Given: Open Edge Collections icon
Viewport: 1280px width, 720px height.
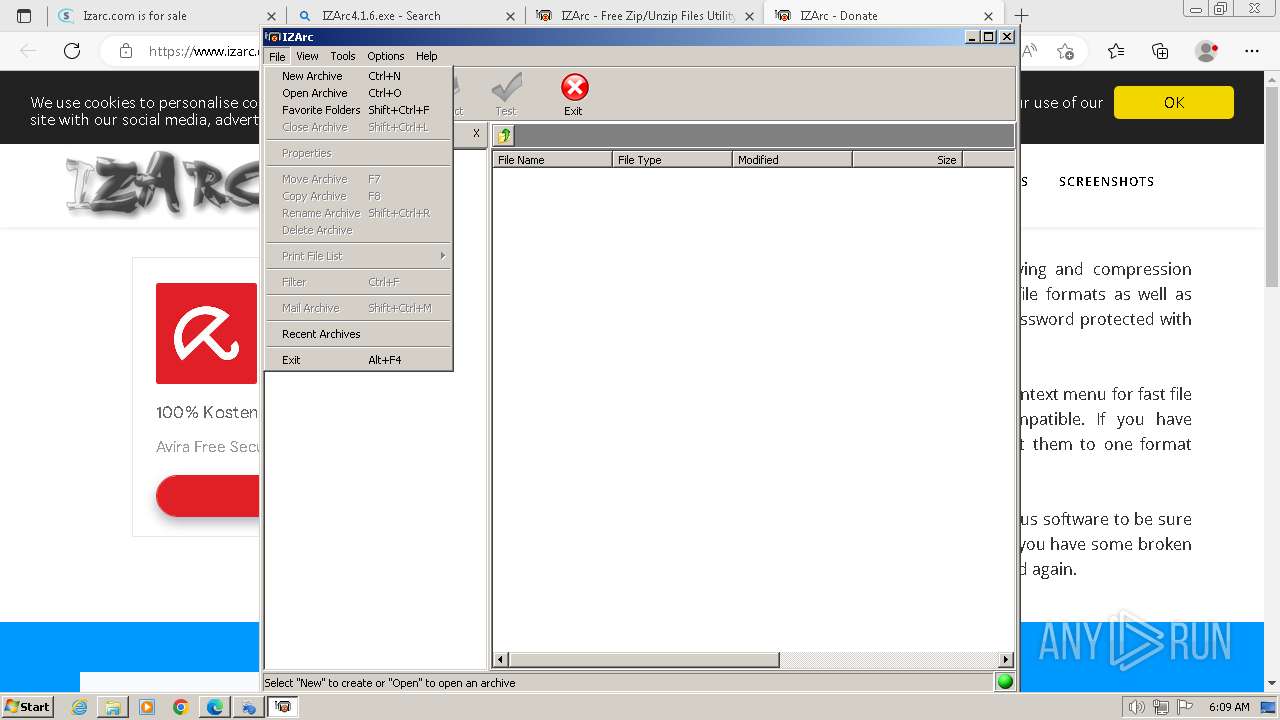Looking at the screenshot, I should [x=1160, y=51].
